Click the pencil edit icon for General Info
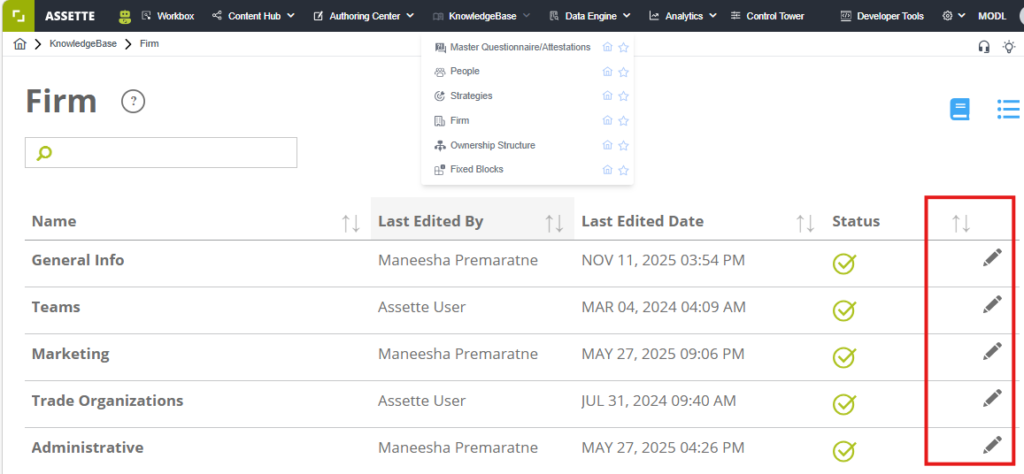1024x474 pixels. [991, 259]
